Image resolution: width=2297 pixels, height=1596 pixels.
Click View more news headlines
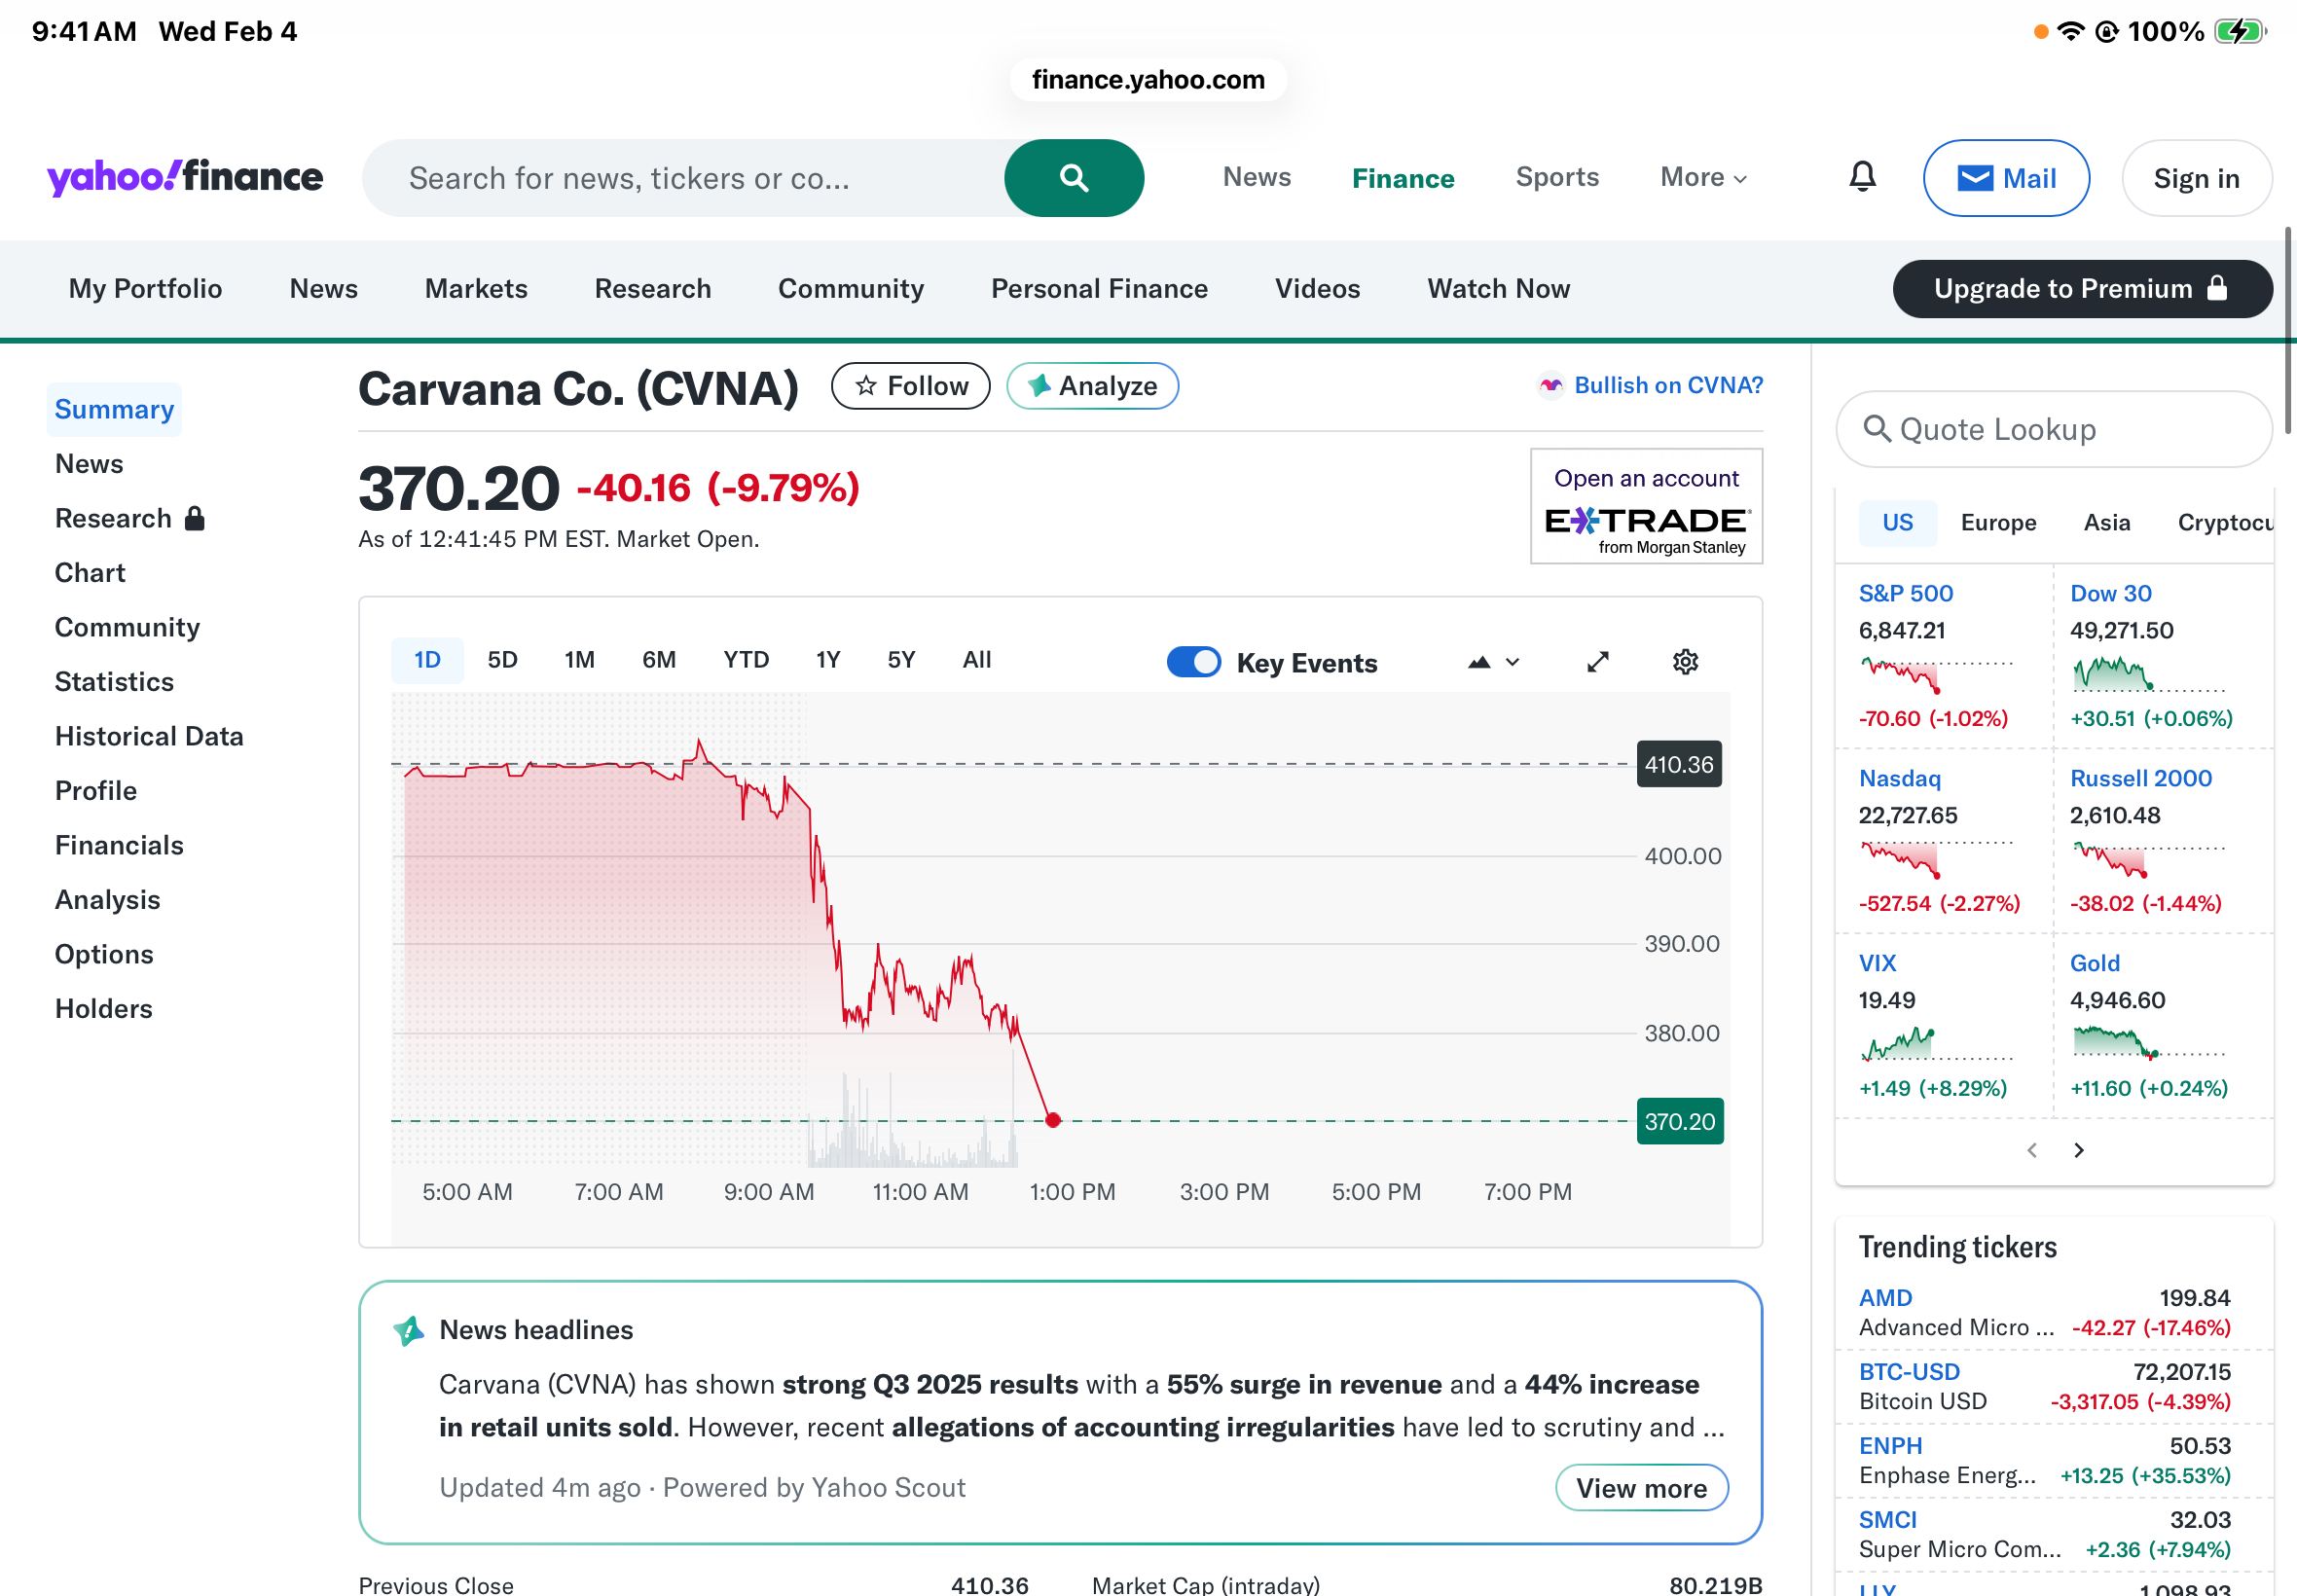[1641, 1488]
